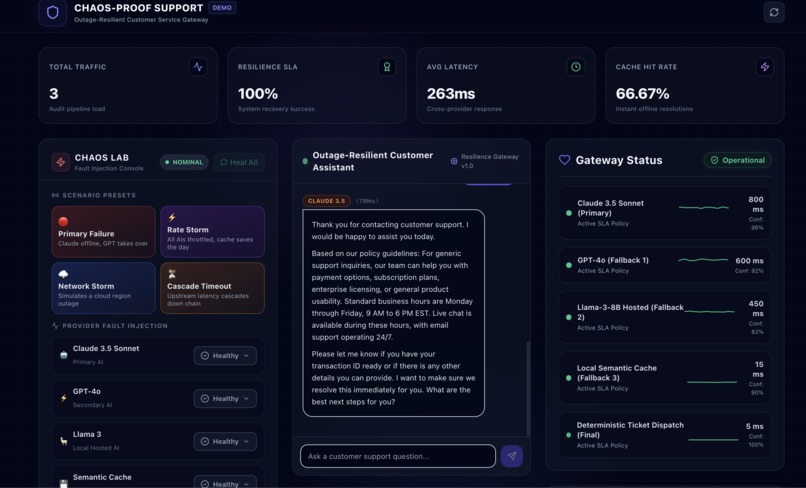The height and width of the screenshot is (488, 806).
Task: Click the 5 ms value for Ticket Dispatch
Action: click(x=754, y=426)
